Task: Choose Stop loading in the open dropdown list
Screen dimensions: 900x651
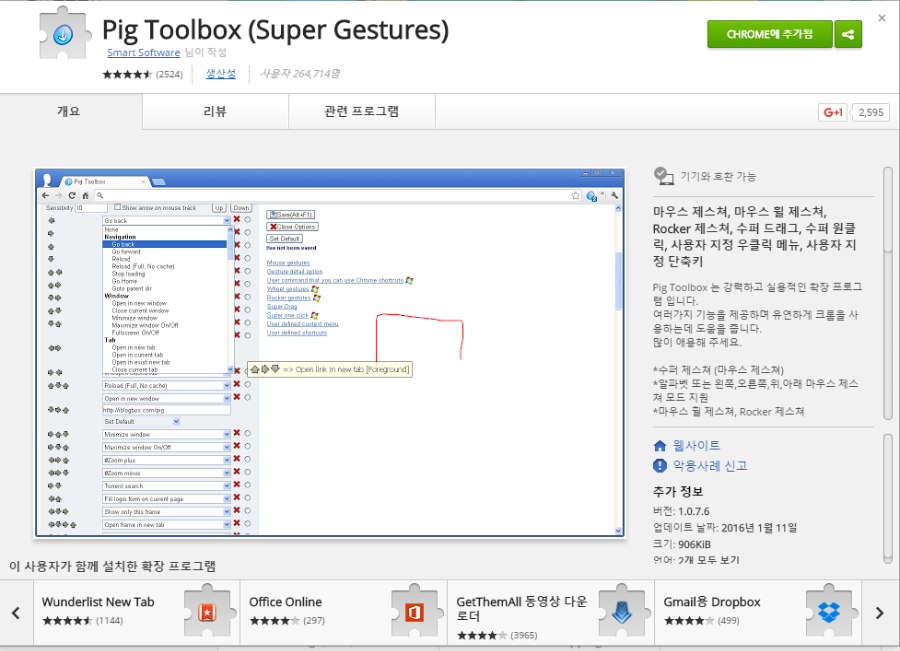Action: (x=129, y=274)
